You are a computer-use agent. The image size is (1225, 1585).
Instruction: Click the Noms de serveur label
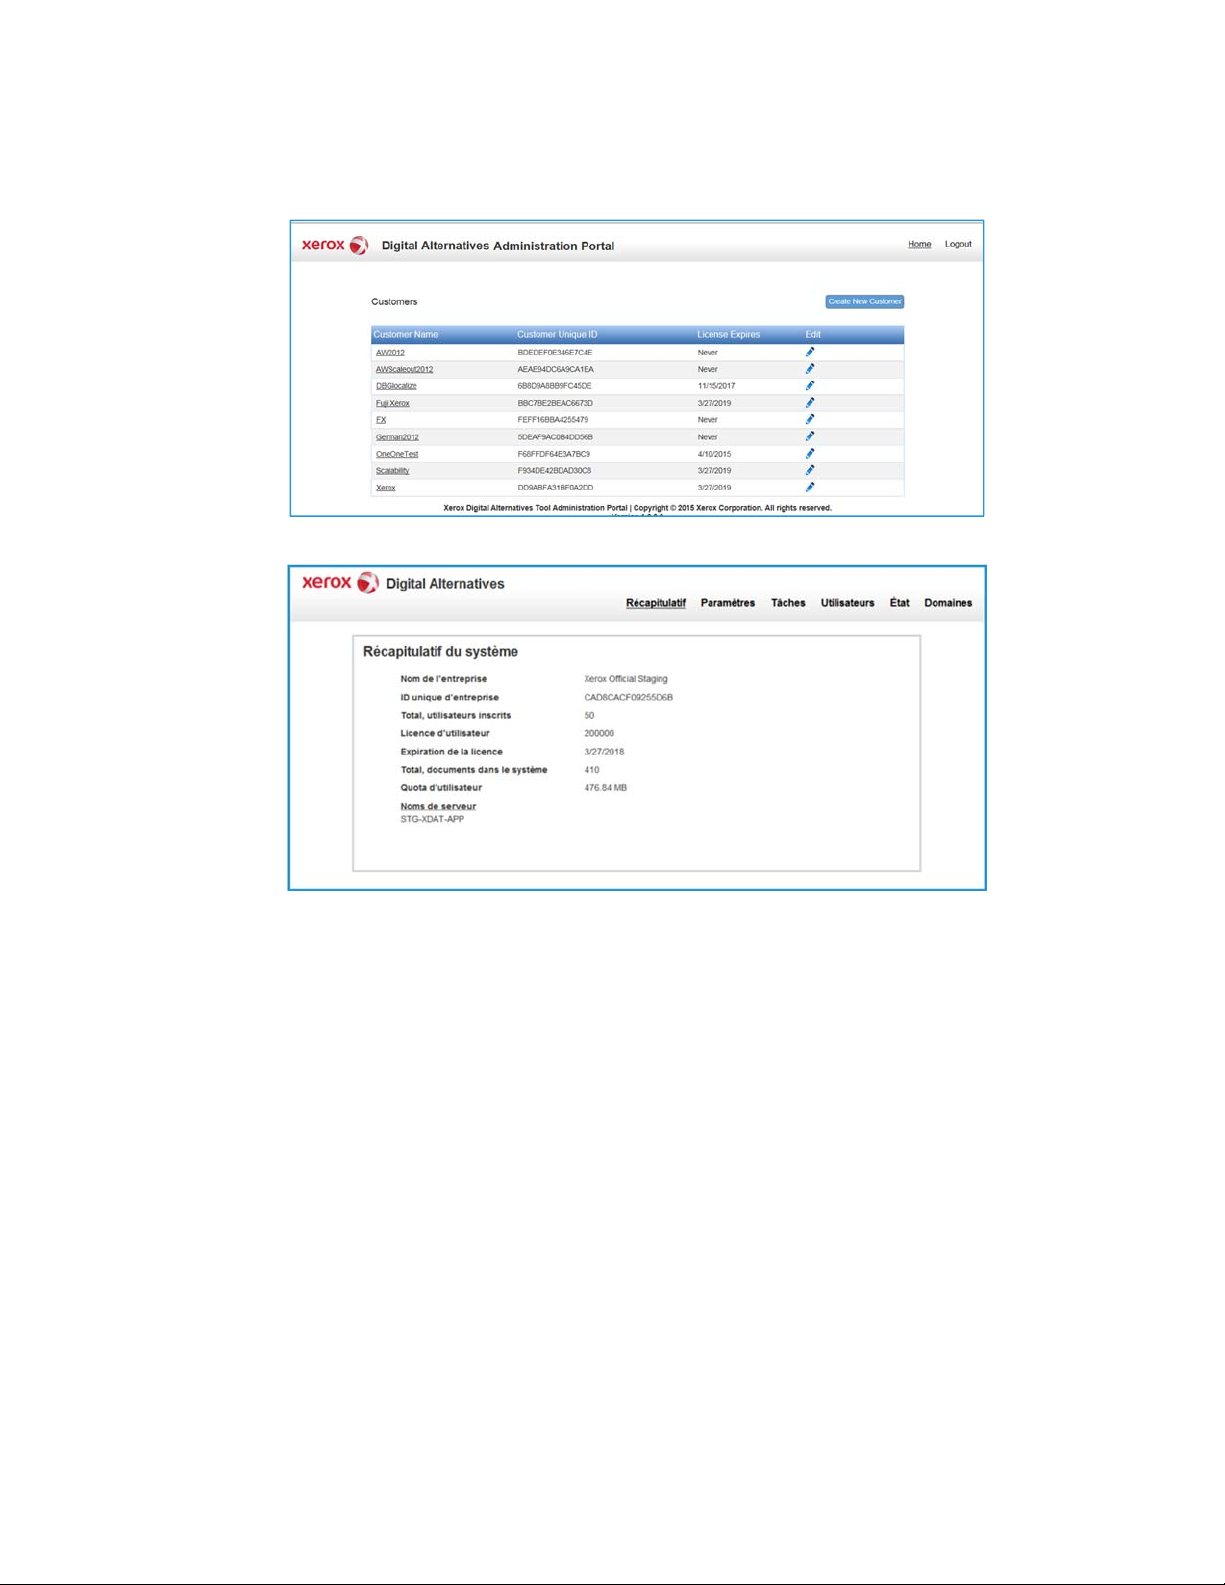coord(438,806)
